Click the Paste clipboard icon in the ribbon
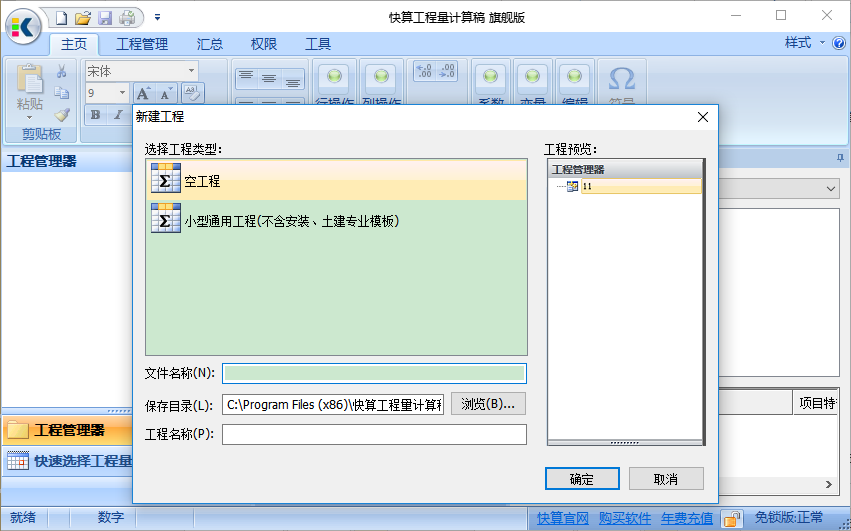 click(x=30, y=85)
